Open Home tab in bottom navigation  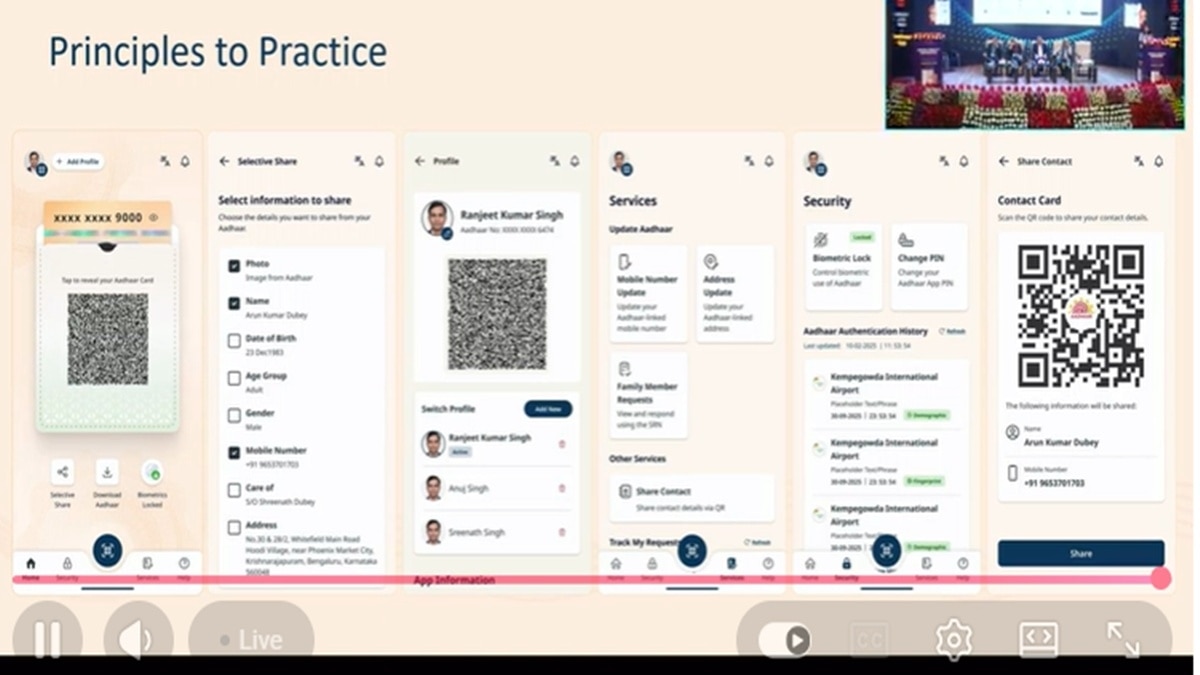coord(30,566)
